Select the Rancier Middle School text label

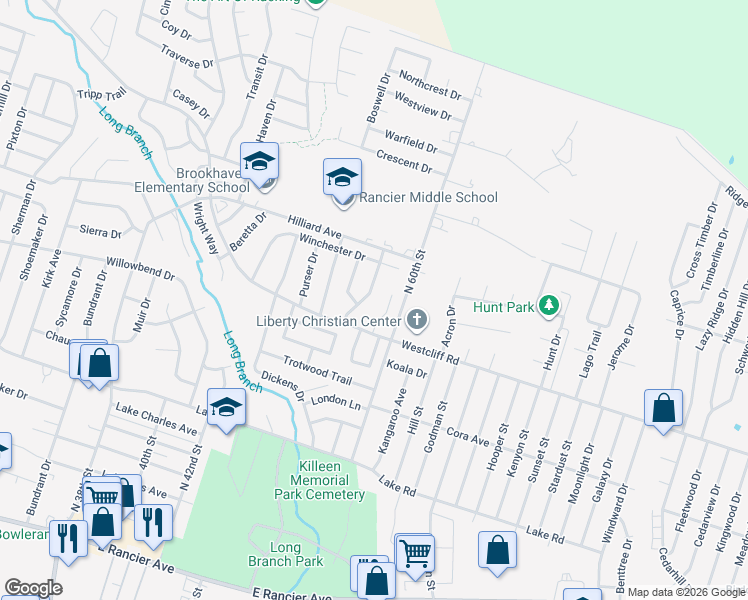[428, 197]
